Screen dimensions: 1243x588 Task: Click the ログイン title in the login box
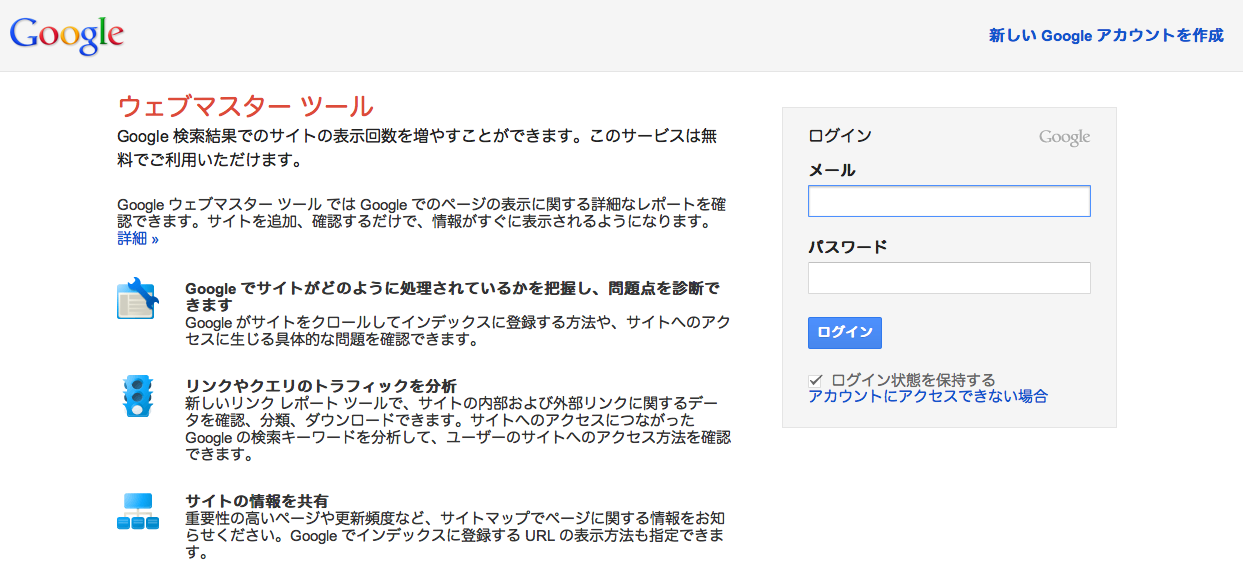[840, 136]
